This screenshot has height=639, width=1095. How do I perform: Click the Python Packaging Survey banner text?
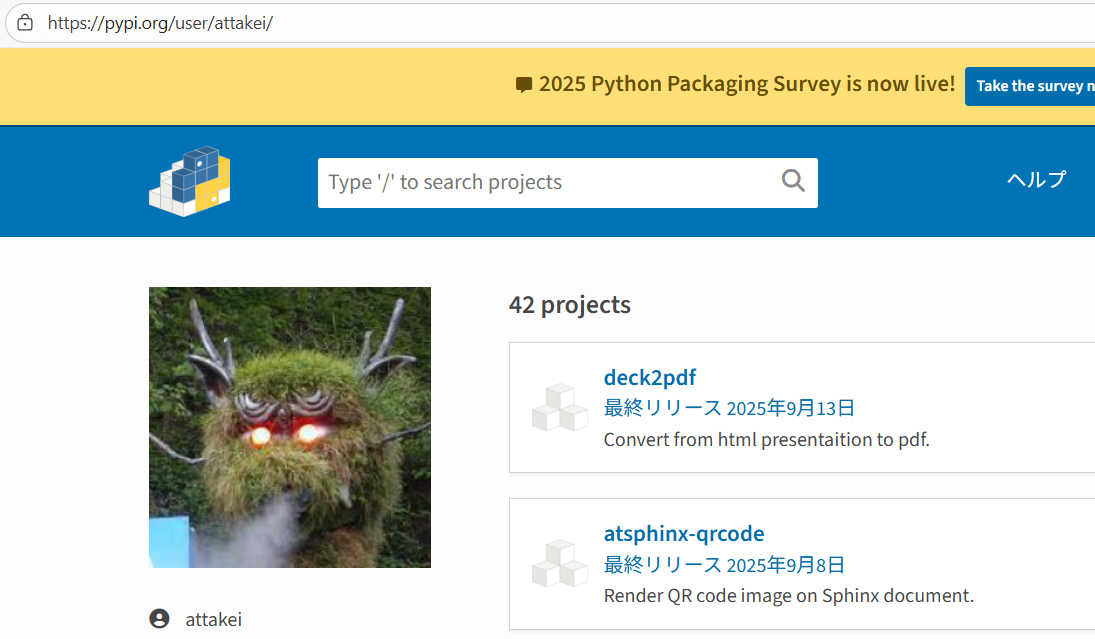[746, 84]
